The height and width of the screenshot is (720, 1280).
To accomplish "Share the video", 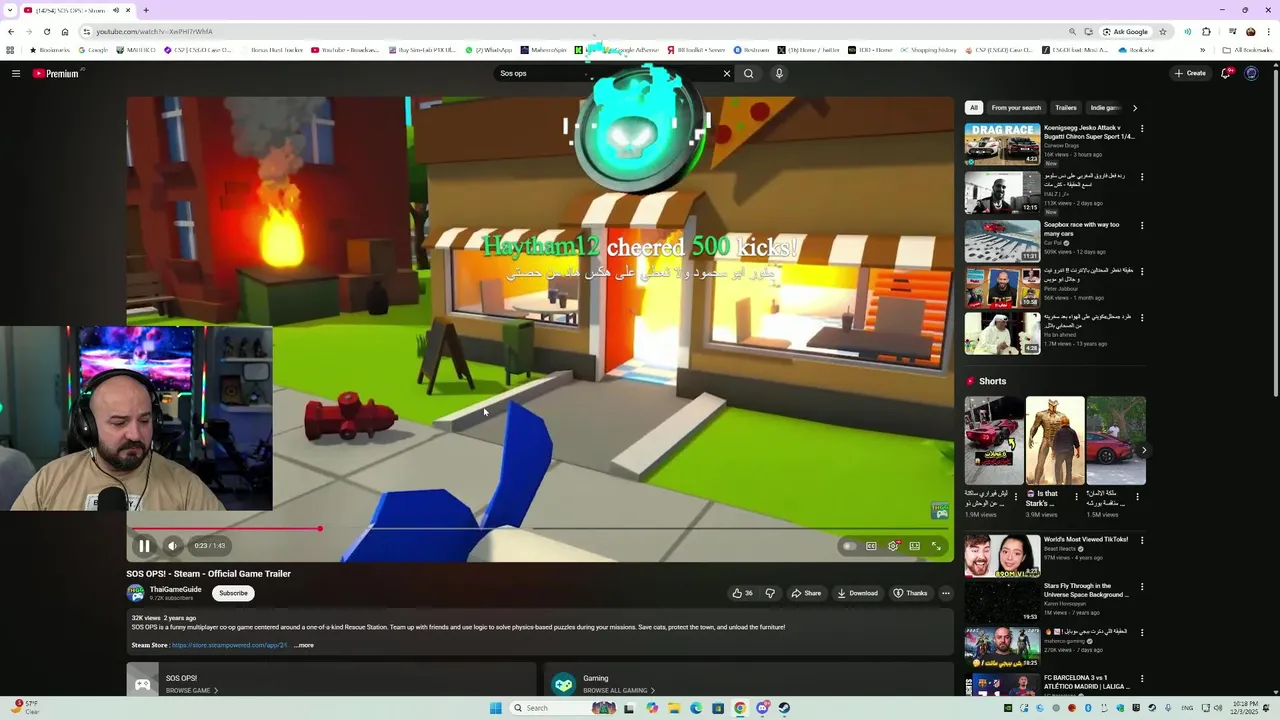I will coord(806,593).
